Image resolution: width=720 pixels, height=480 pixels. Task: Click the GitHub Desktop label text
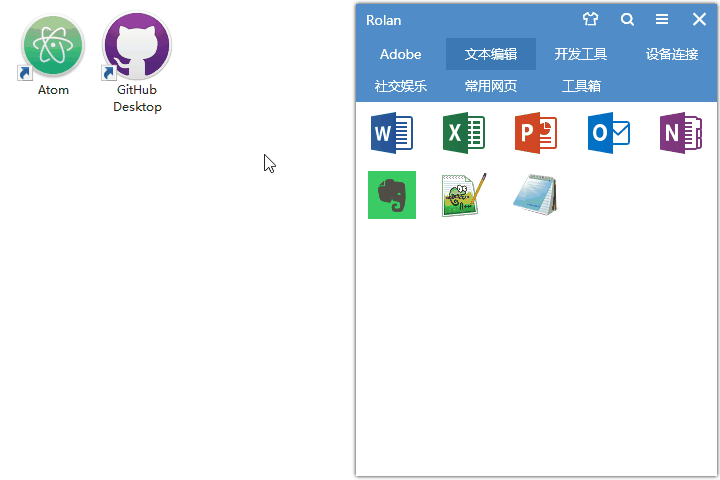pos(137,98)
